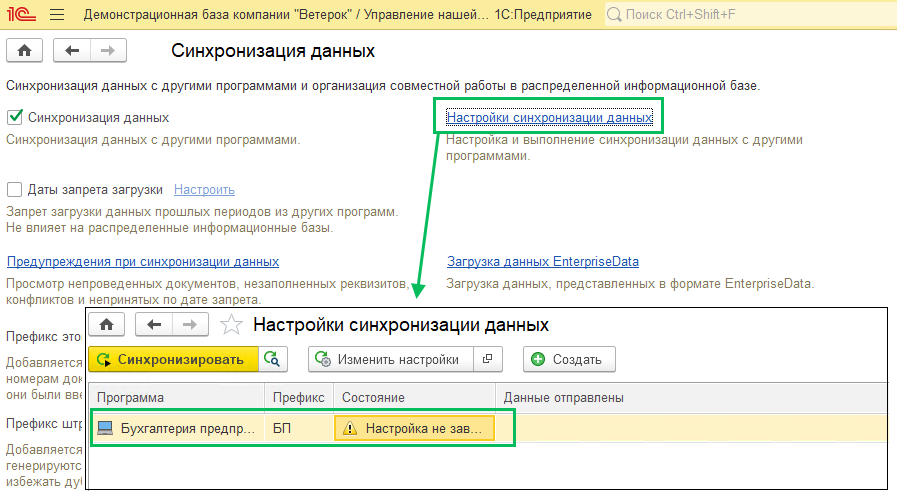Click the copy windows icon button
This screenshot has height=498, width=897.
tap(488, 359)
